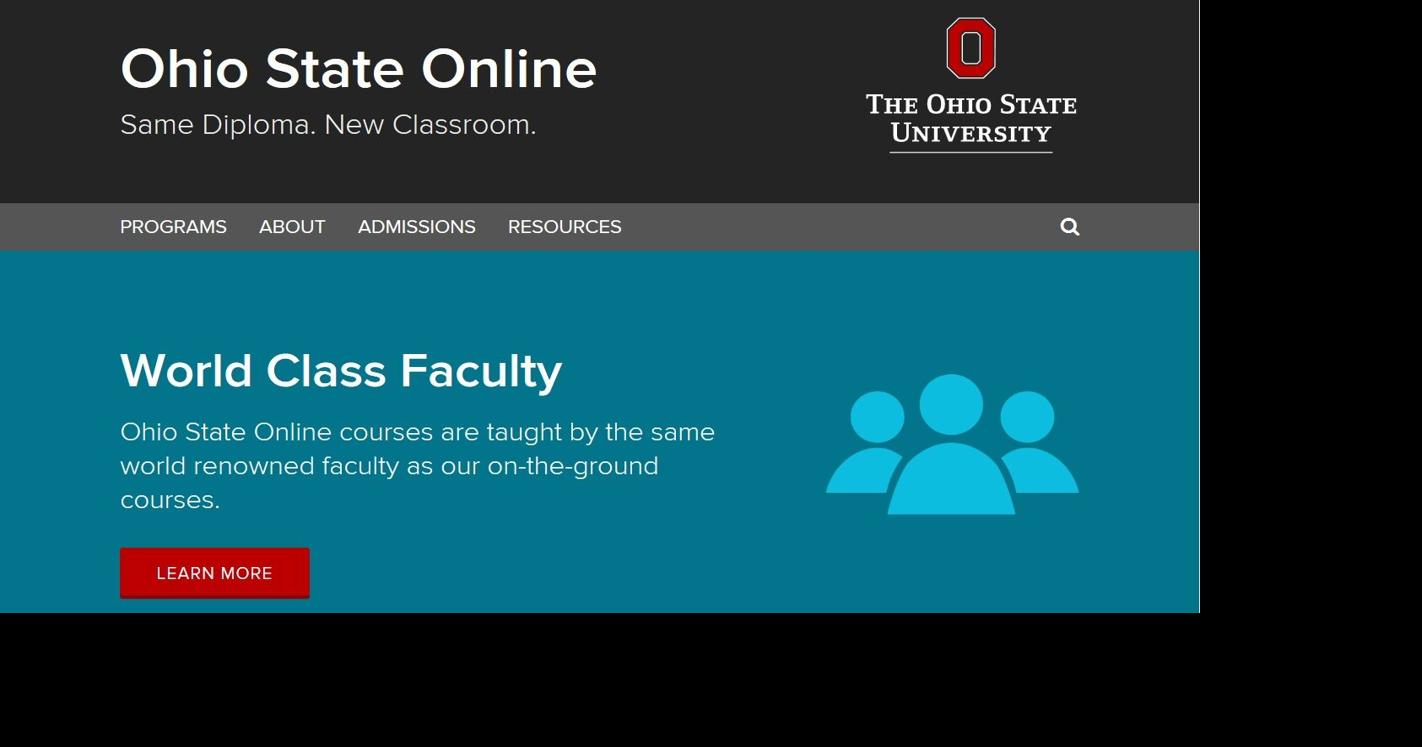Click the faculty description paragraph
1422x747 pixels.
pos(418,466)
